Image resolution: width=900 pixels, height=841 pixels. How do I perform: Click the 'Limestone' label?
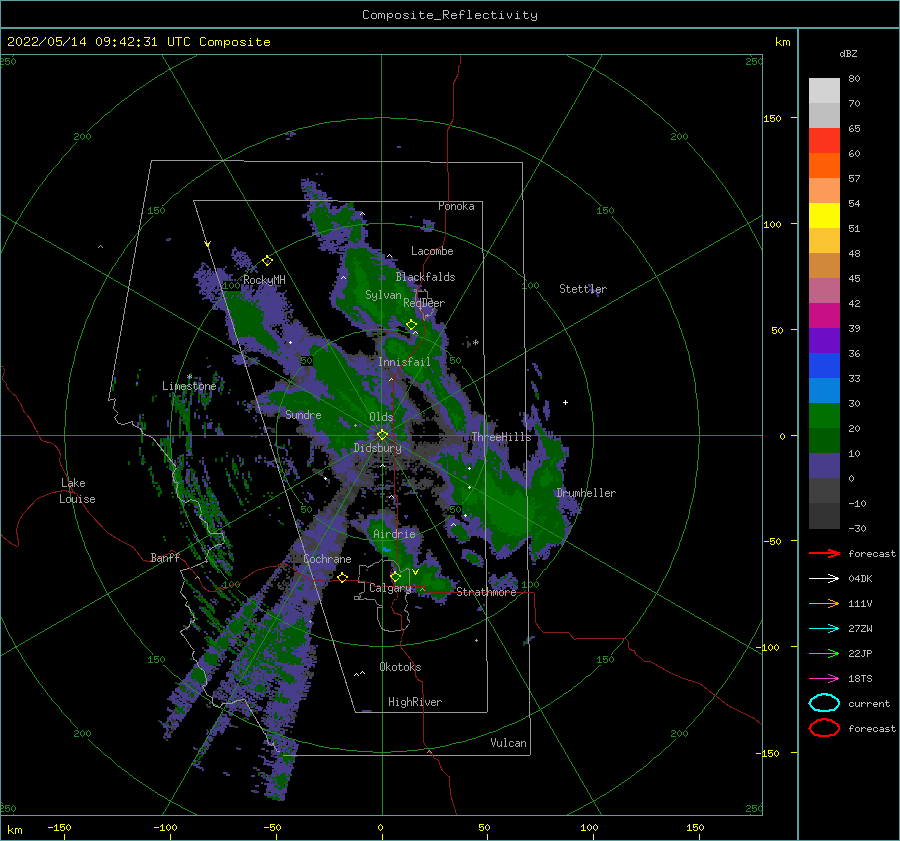[x=189, y=386]
